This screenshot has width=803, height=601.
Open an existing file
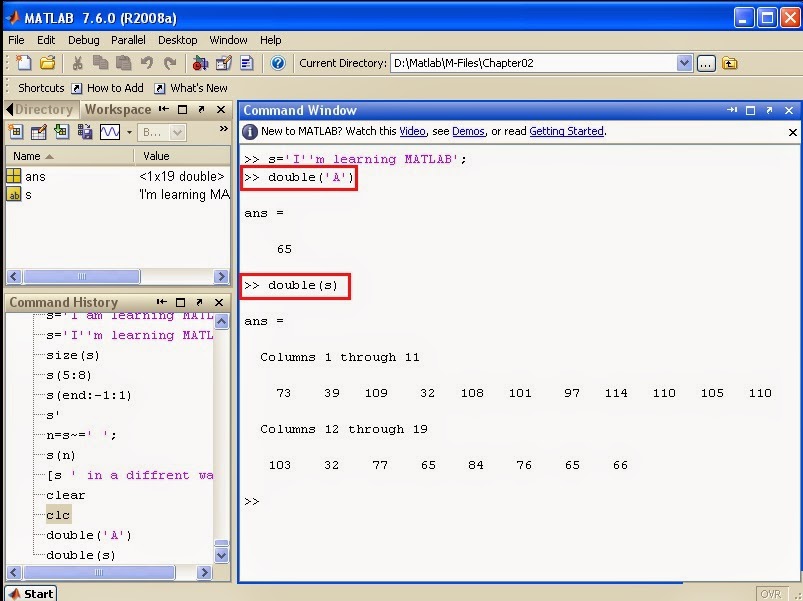pos(47,62)
